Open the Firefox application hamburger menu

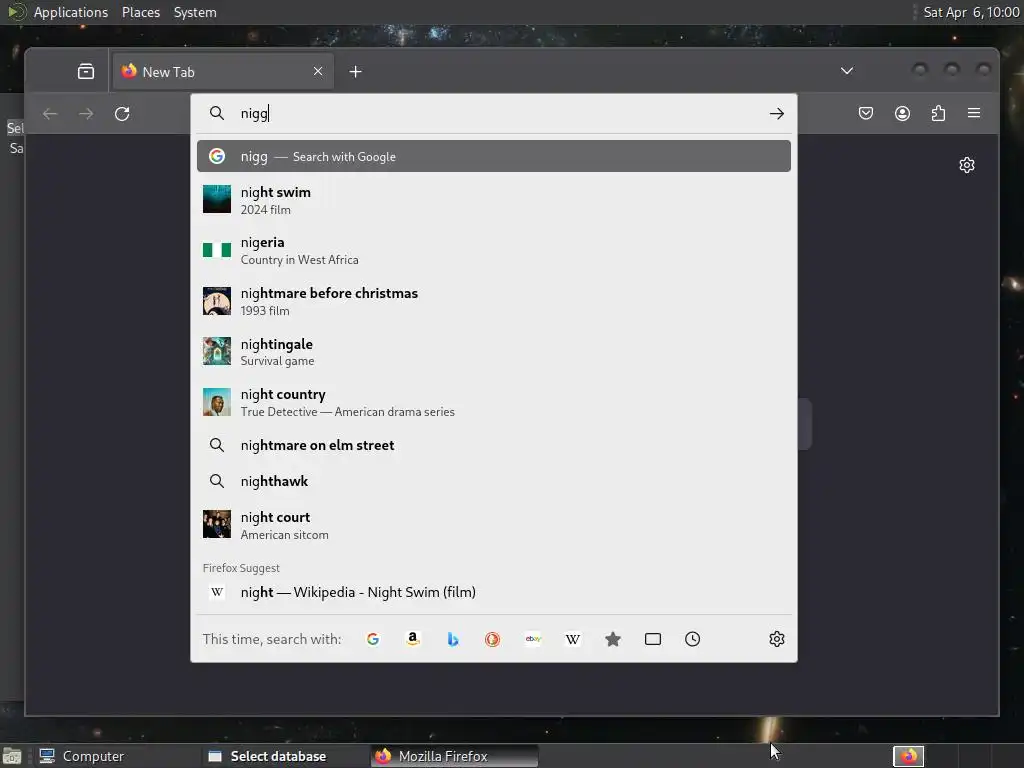click(974, 114)
